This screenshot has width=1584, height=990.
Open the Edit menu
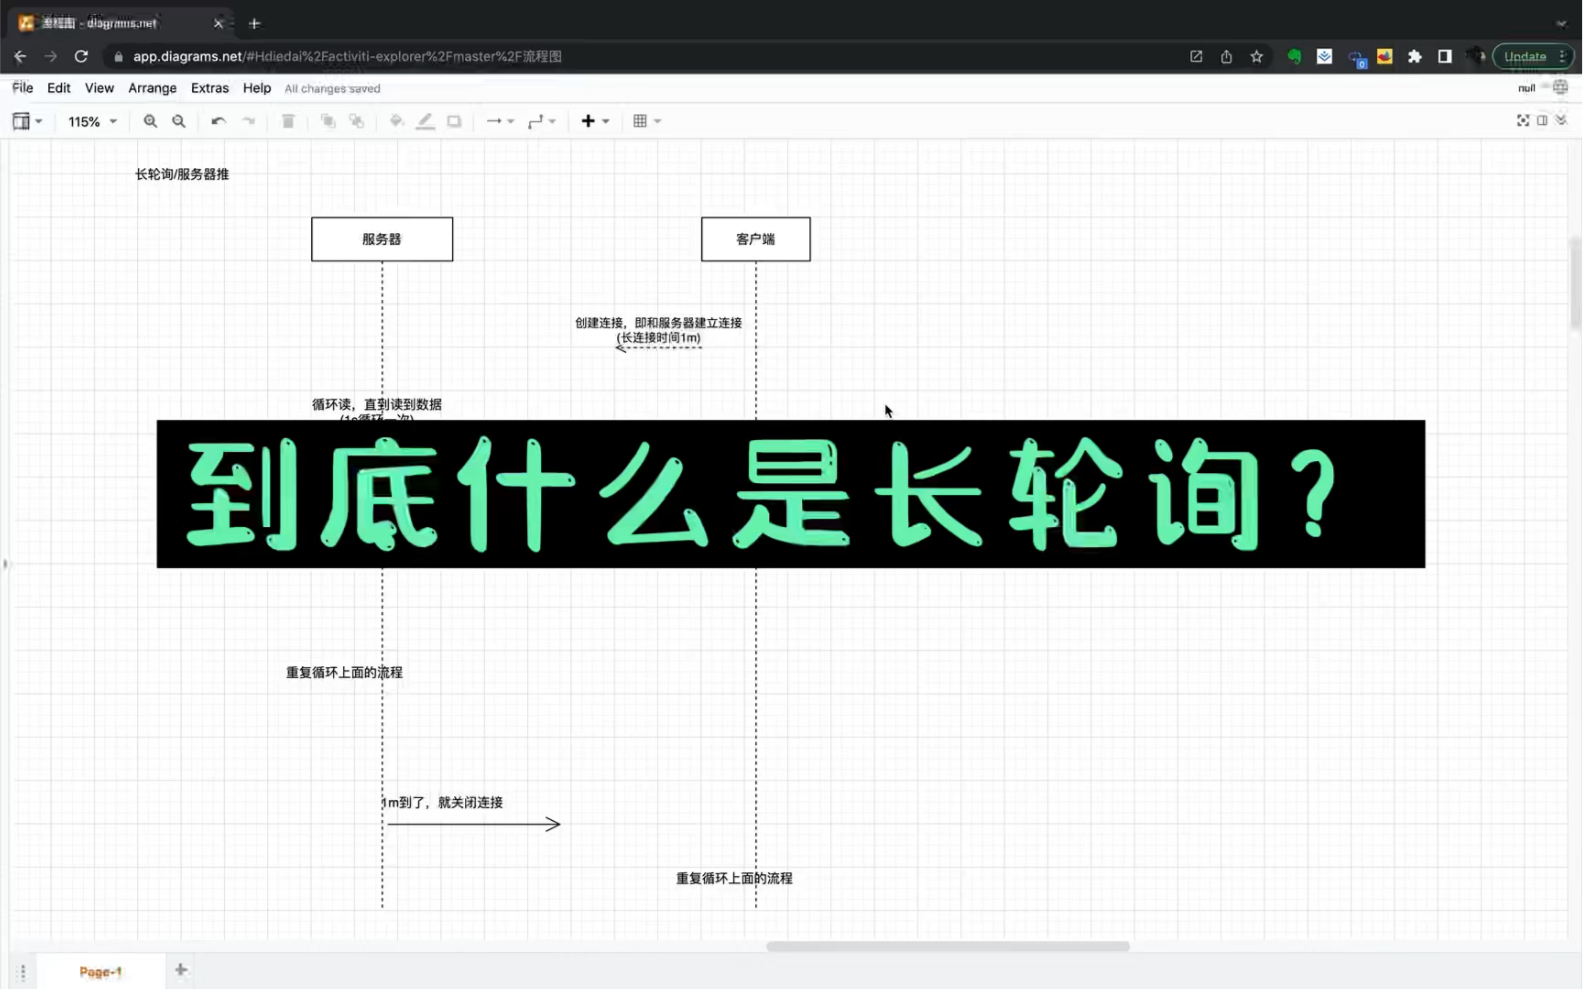tap(59, 88)
